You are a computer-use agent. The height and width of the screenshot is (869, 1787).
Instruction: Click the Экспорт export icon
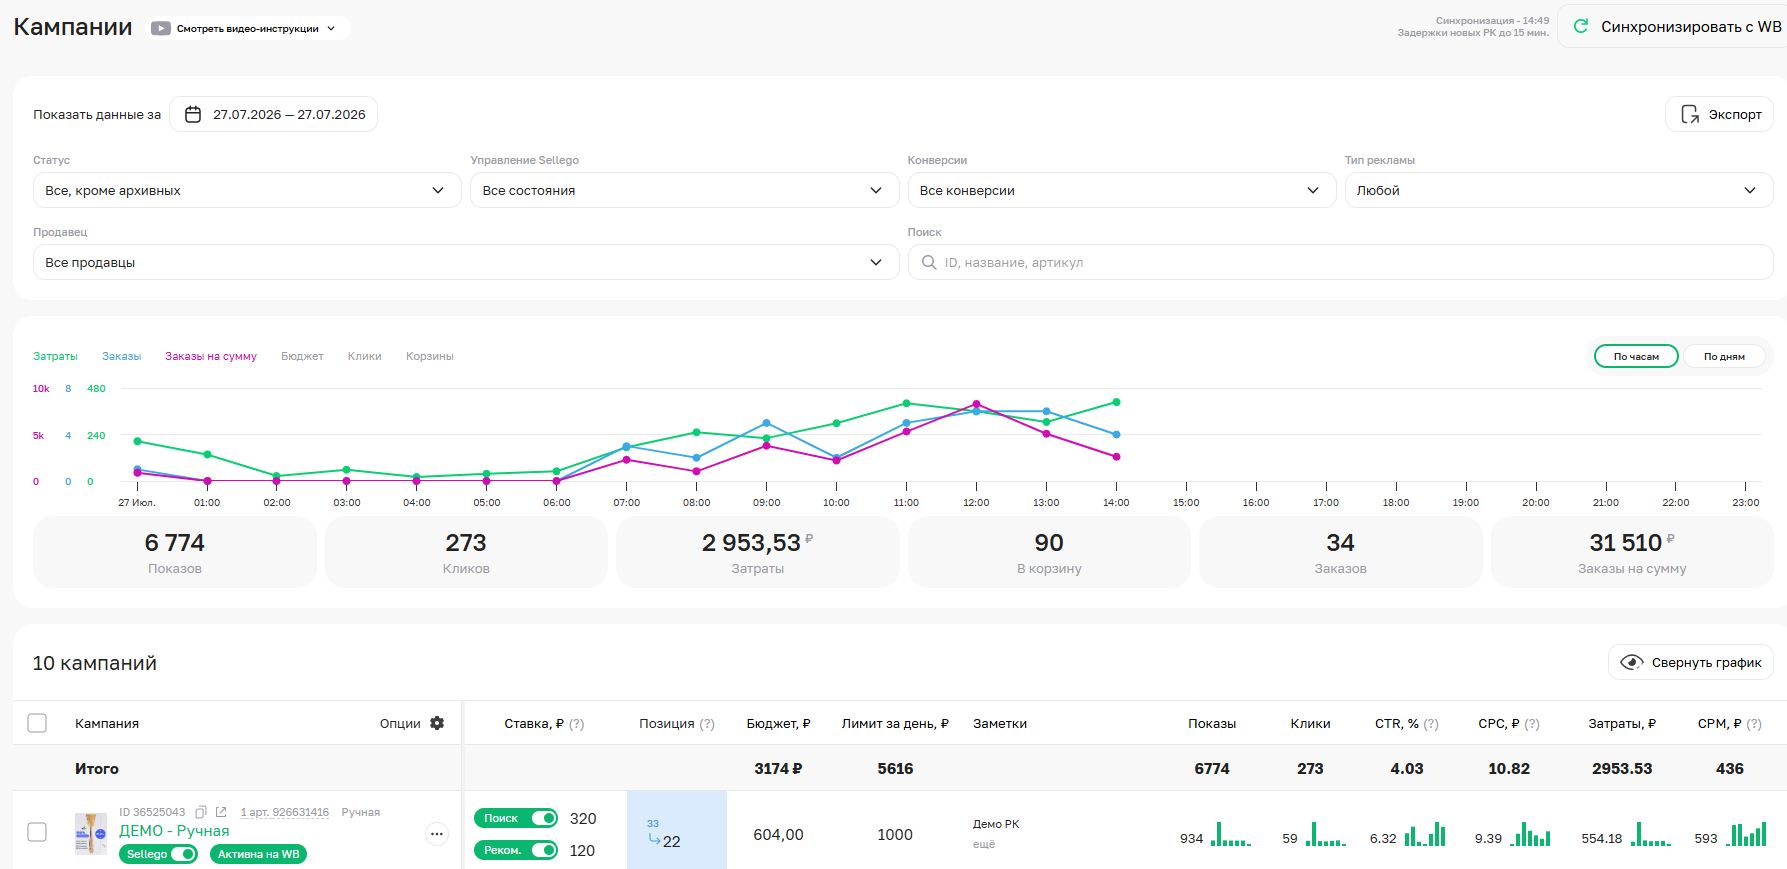pyautogui.click(x=1690, y=114)
